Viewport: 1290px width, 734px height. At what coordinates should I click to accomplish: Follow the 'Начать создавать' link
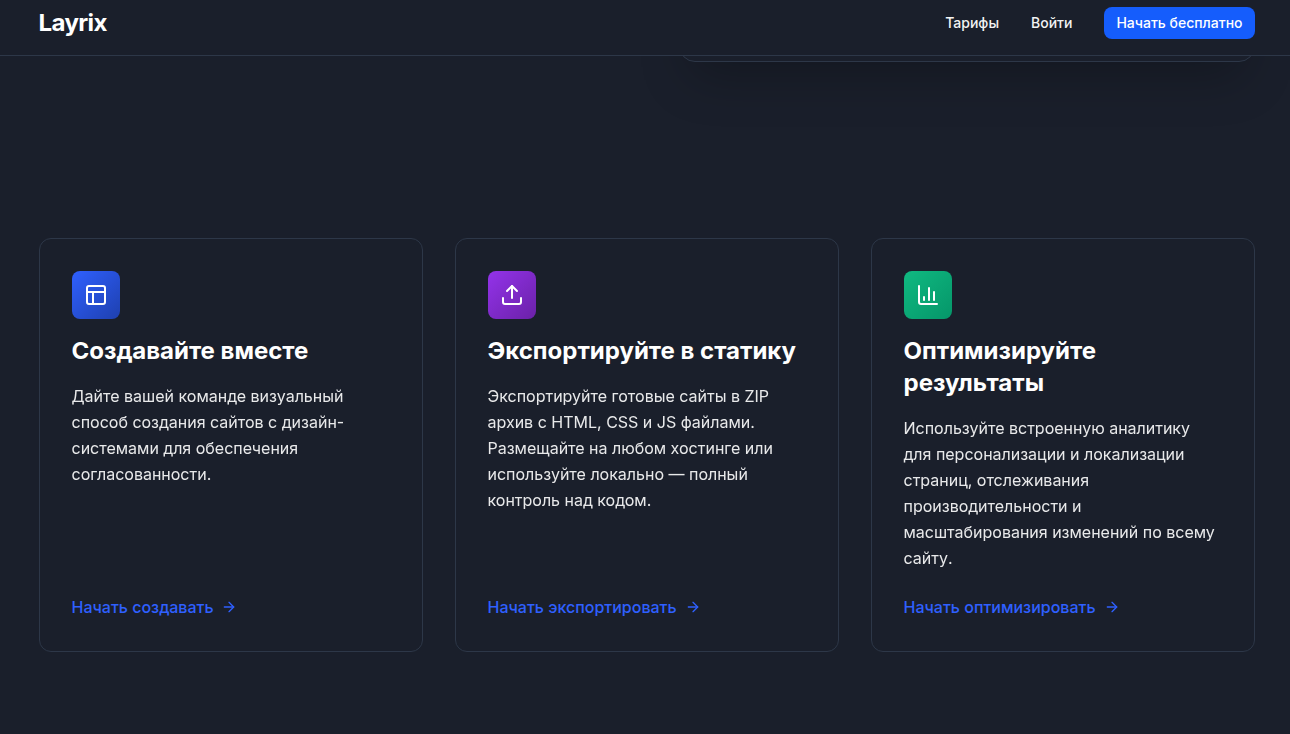click(142, 607)
